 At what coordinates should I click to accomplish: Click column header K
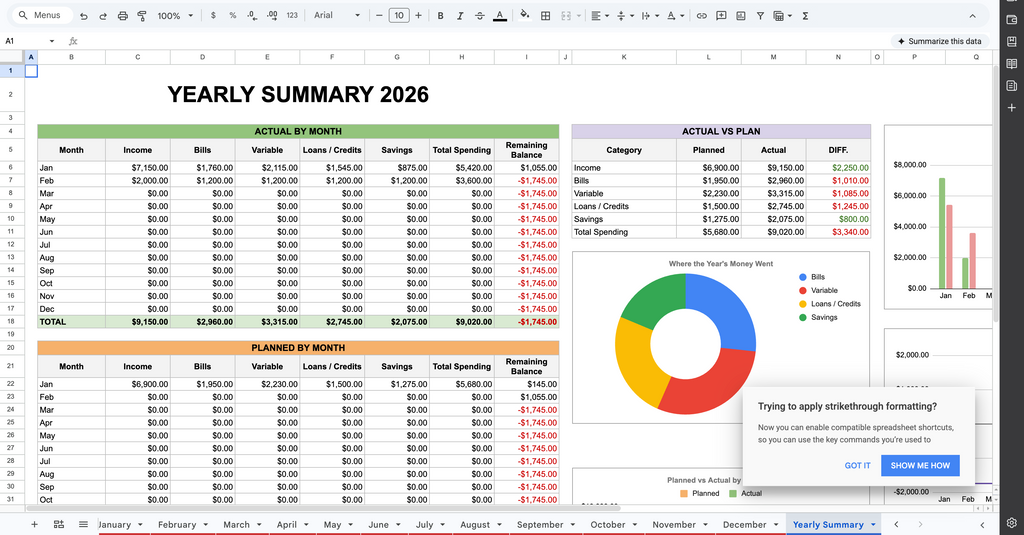point(624,57)
